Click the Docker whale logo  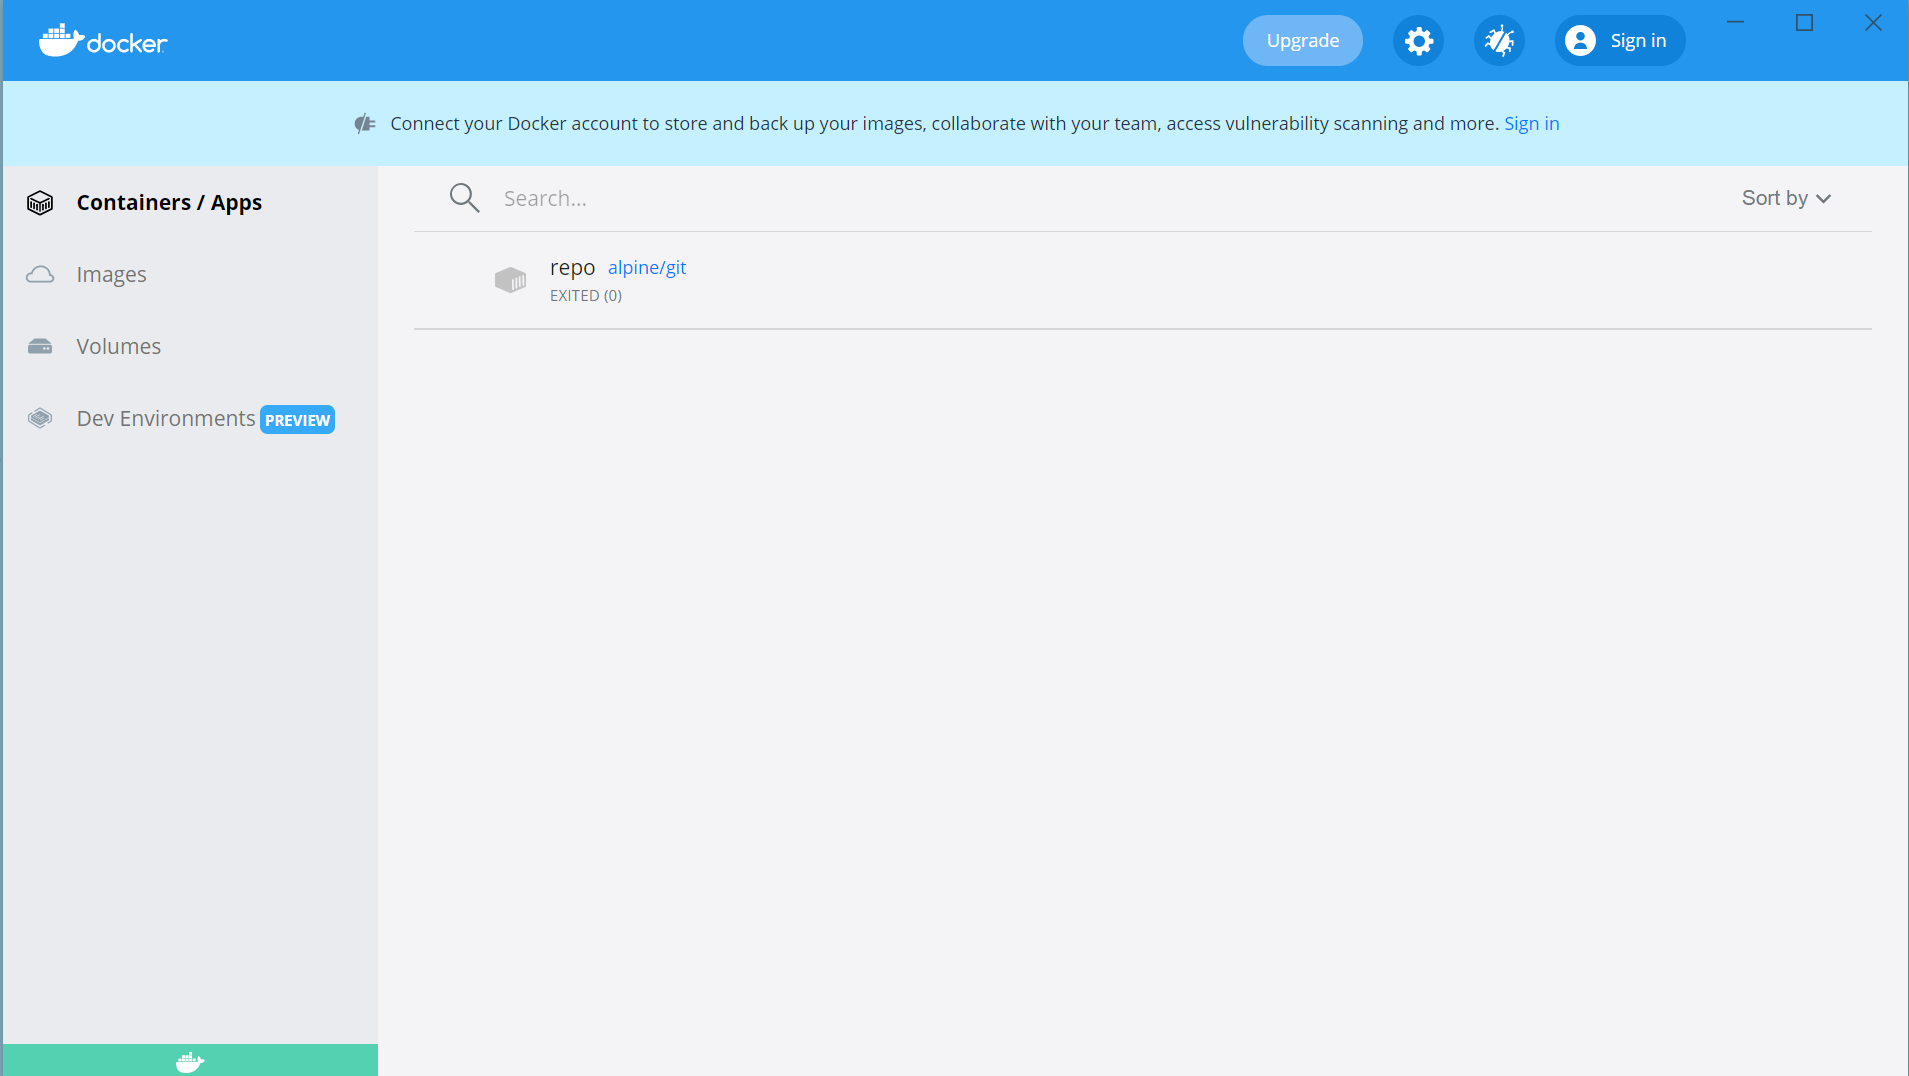click(103, 41)
